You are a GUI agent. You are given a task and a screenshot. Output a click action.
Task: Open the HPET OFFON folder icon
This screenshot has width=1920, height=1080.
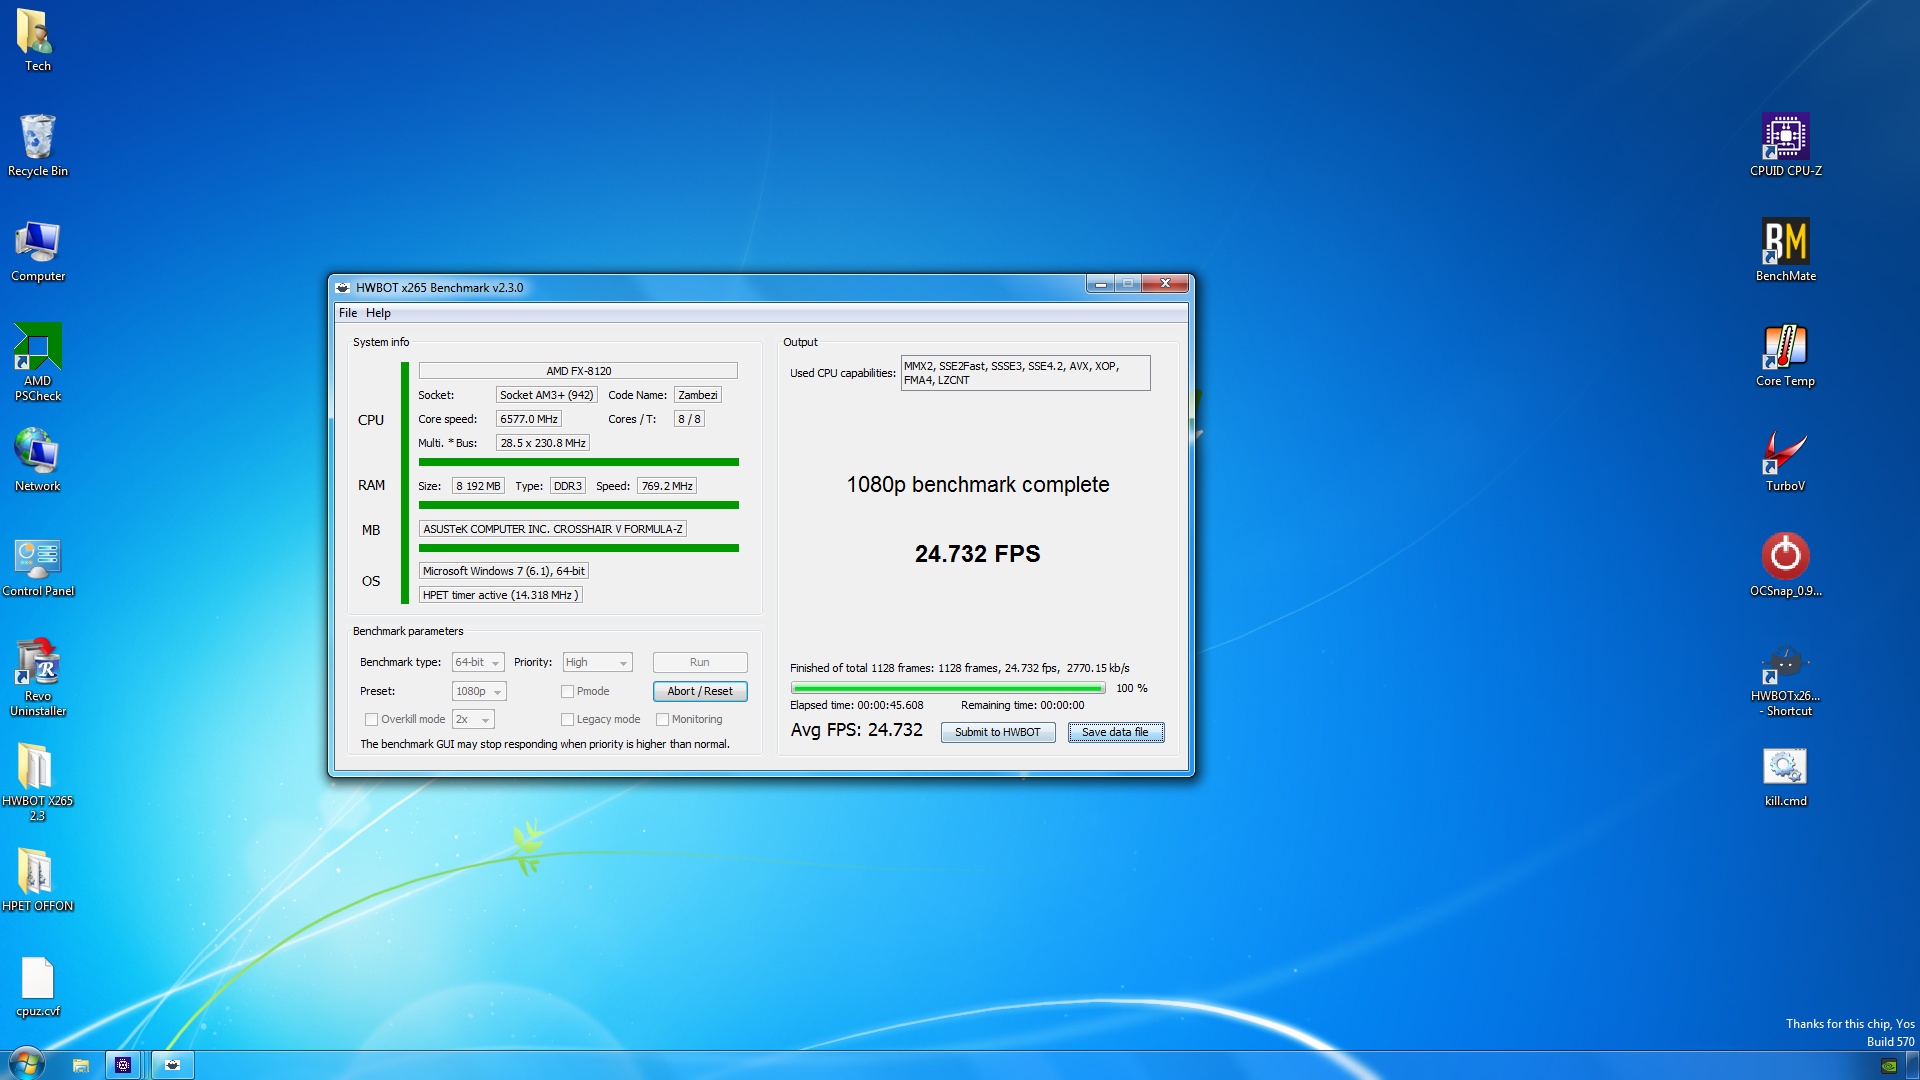click(x=37, y=880)
